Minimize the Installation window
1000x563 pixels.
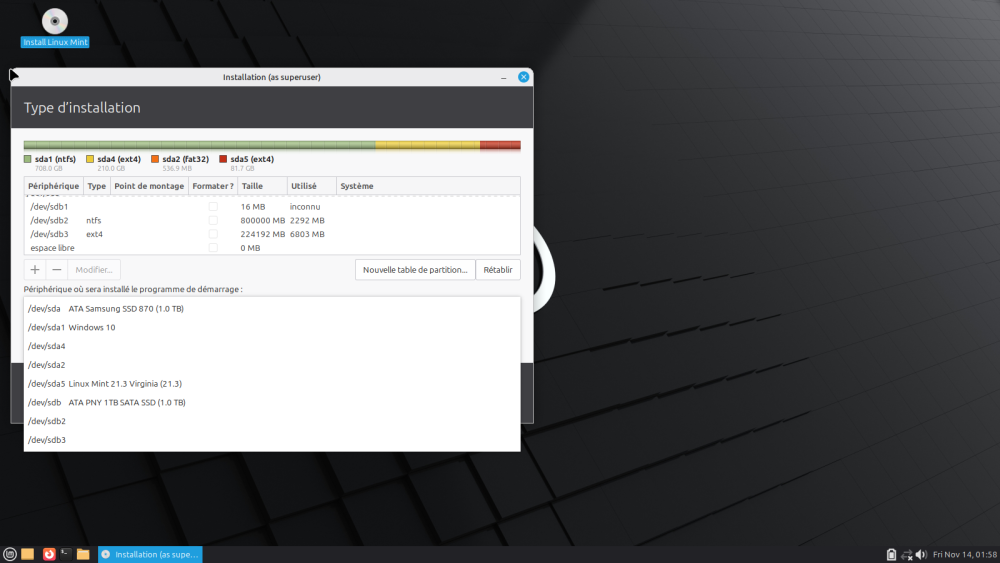click(504, 77)
